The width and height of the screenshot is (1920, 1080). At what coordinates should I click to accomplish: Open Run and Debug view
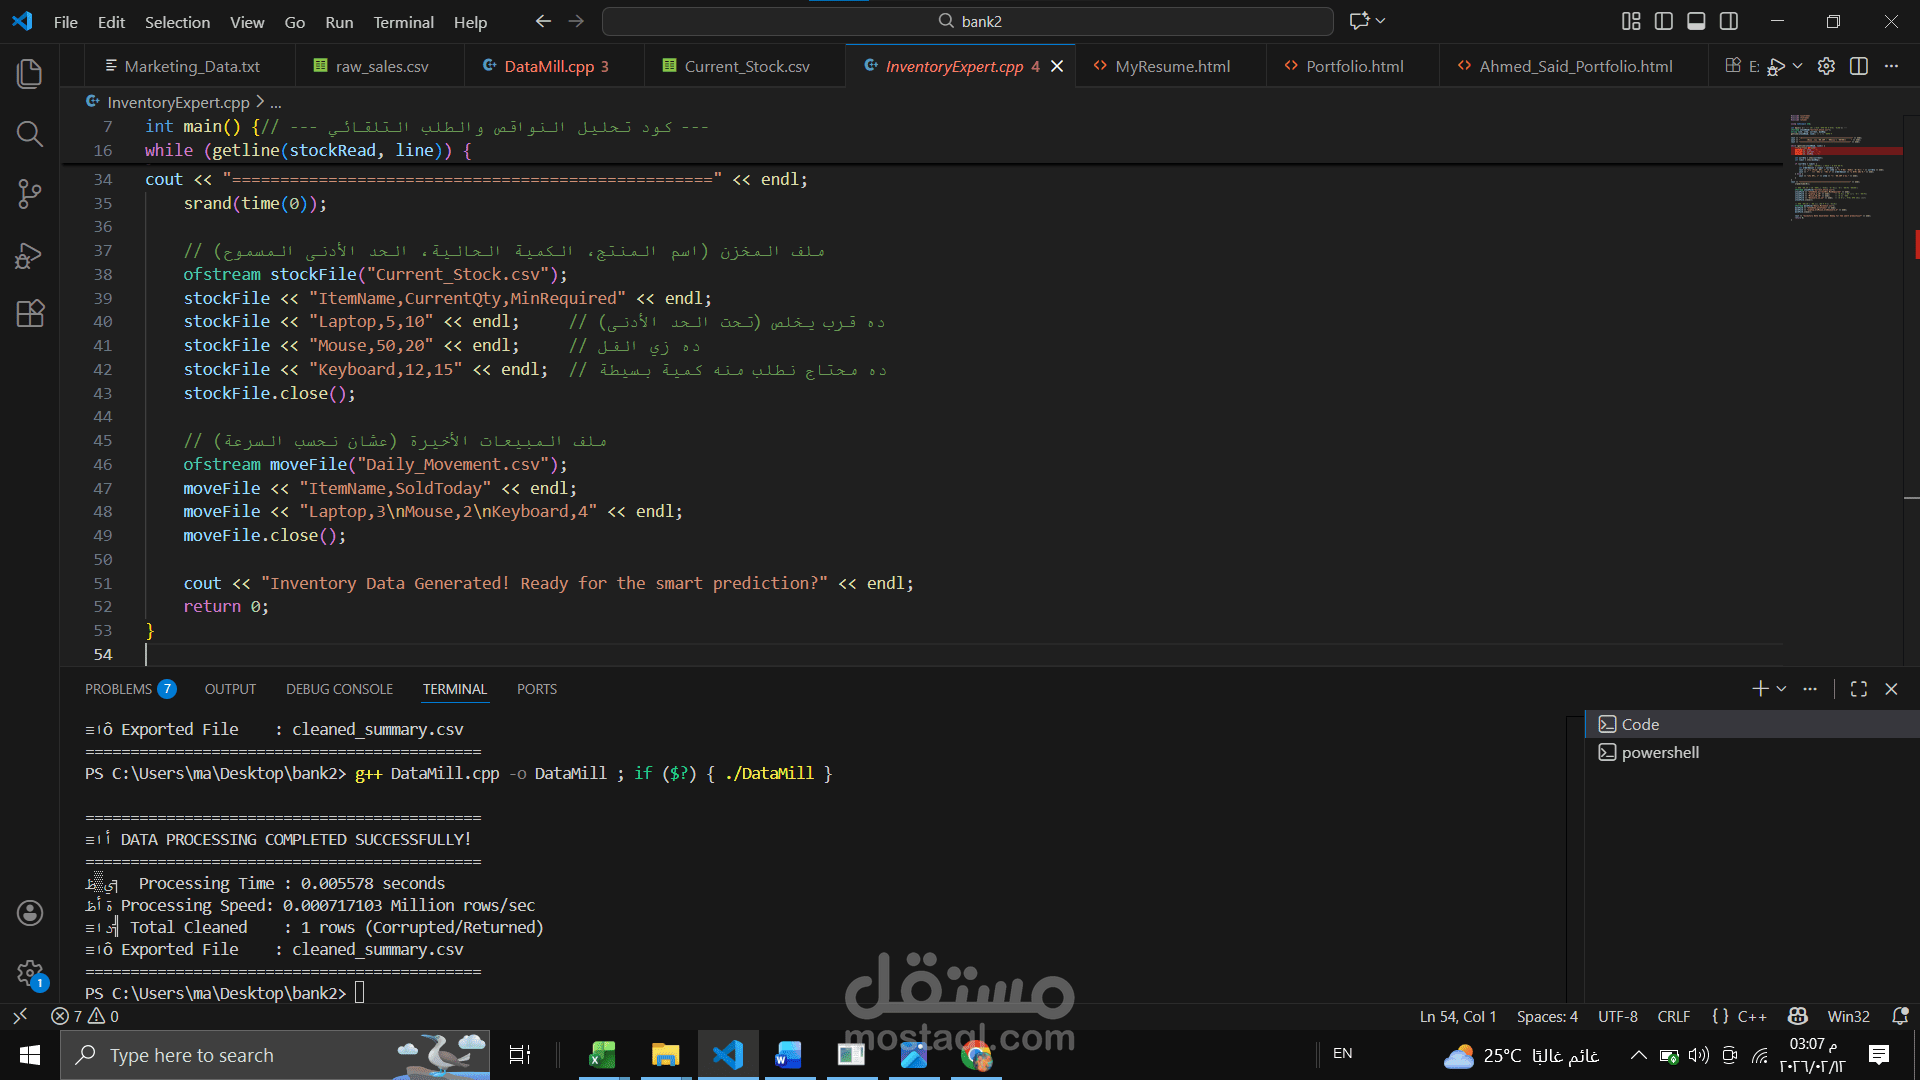point(30,255)
